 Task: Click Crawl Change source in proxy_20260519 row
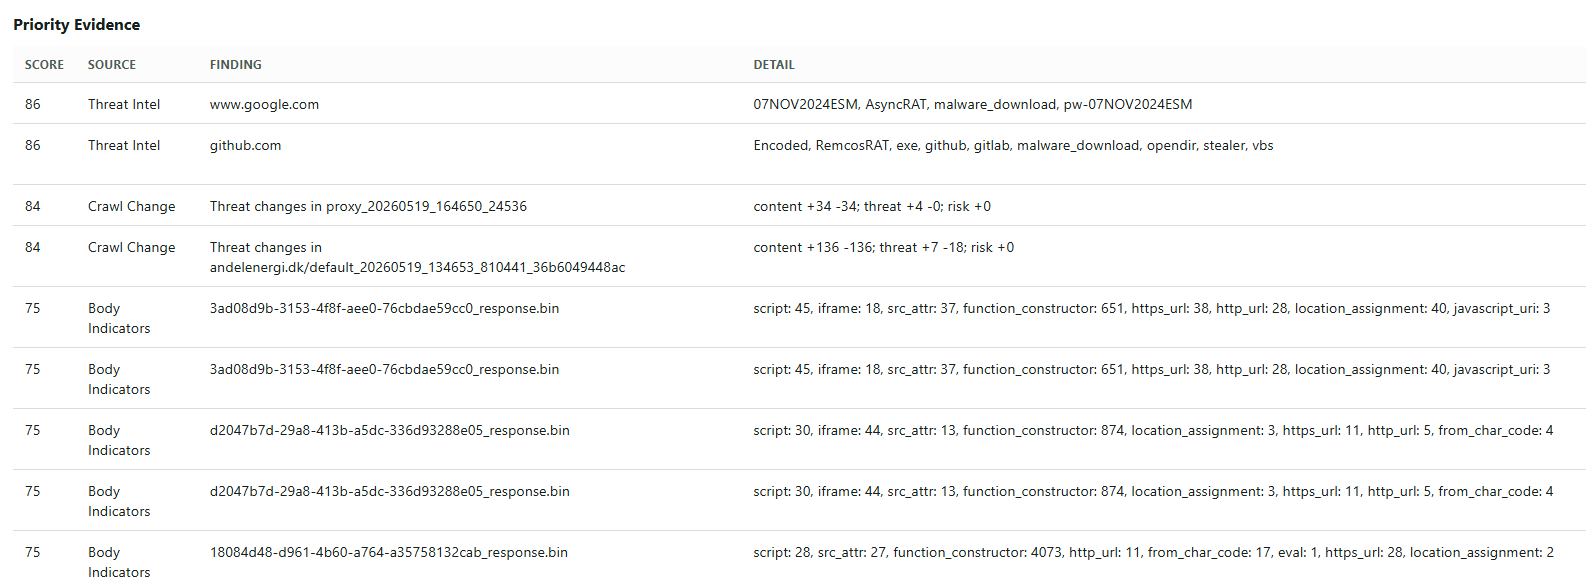[132, 206]
